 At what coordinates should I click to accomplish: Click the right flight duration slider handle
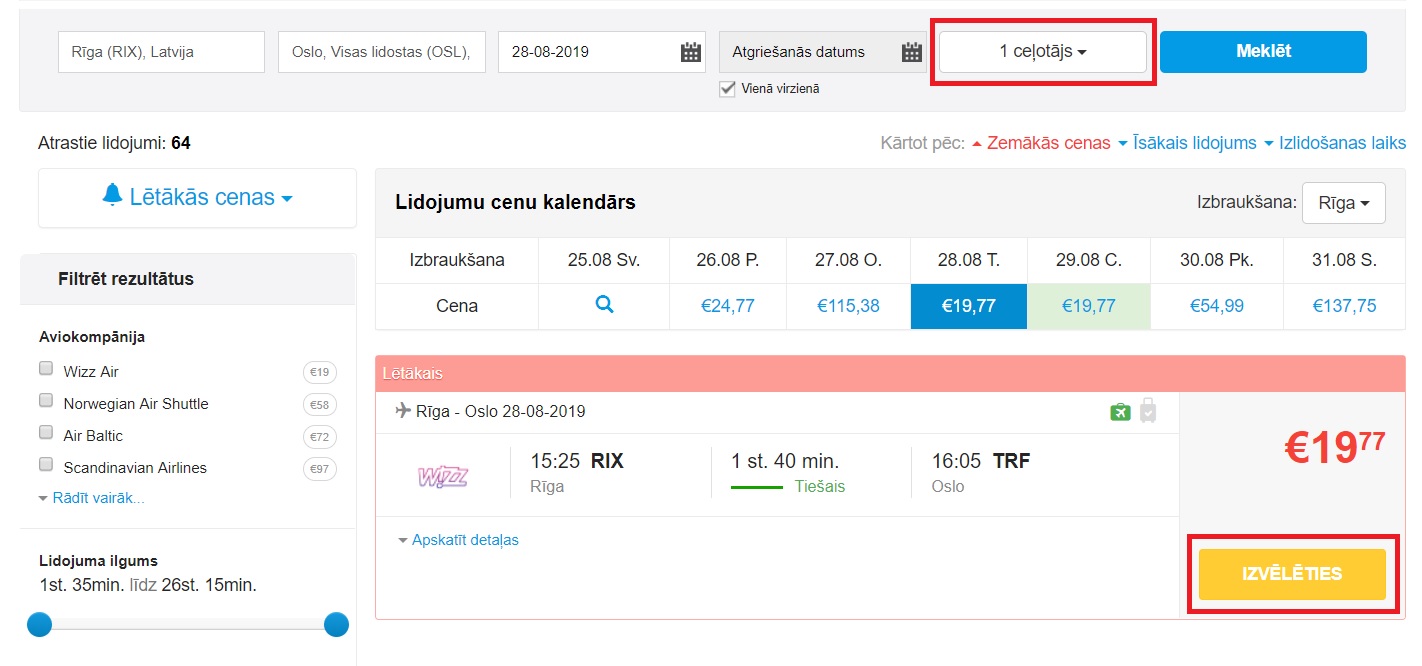(x=336, y=625)
